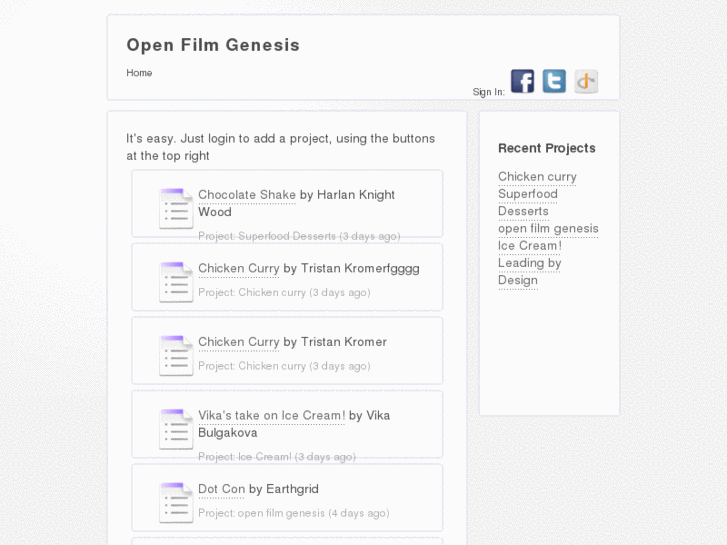The height and width of the screenshot is (545, 727).
Task: Click the Recent Projects heading
Action: point(547,148)
